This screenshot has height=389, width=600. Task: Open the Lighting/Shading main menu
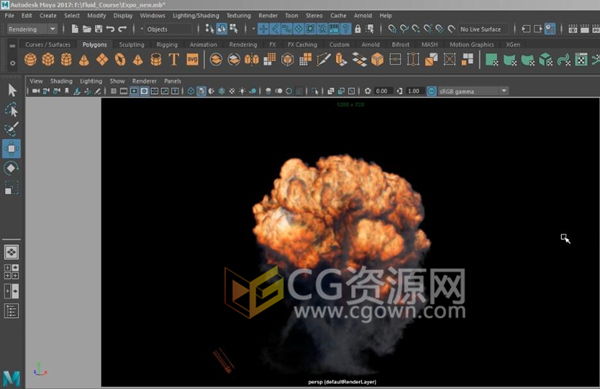[196, 16]
